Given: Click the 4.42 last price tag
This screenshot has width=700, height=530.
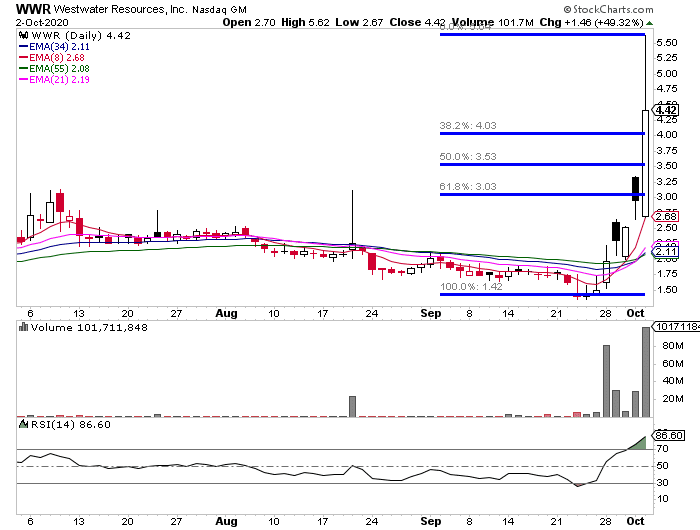Looking at the screenshot, I should pos(666,110).
